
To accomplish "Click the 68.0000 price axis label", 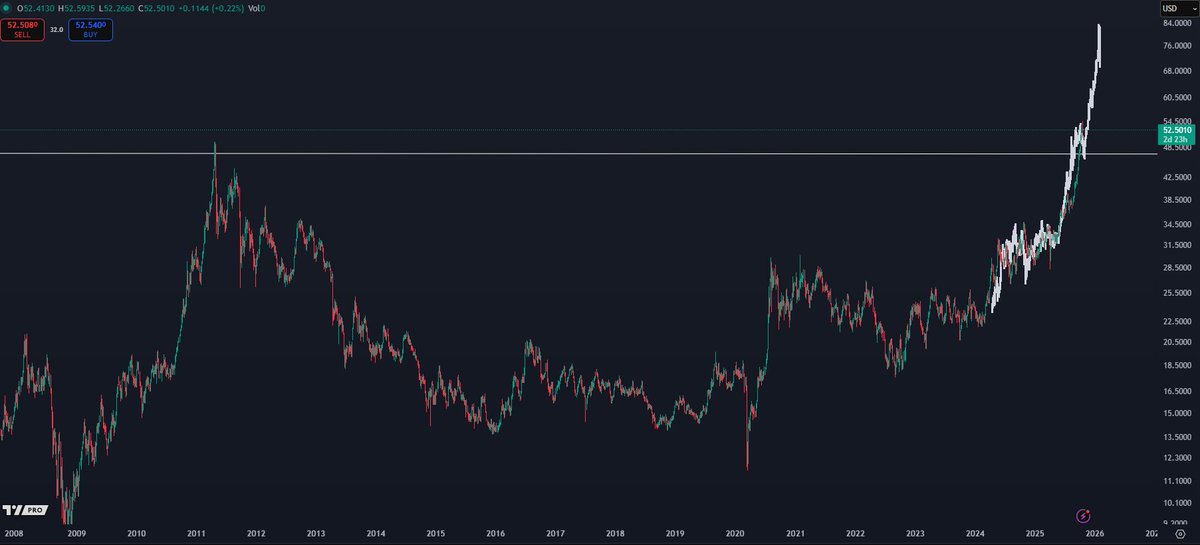I will (1176, 71).
